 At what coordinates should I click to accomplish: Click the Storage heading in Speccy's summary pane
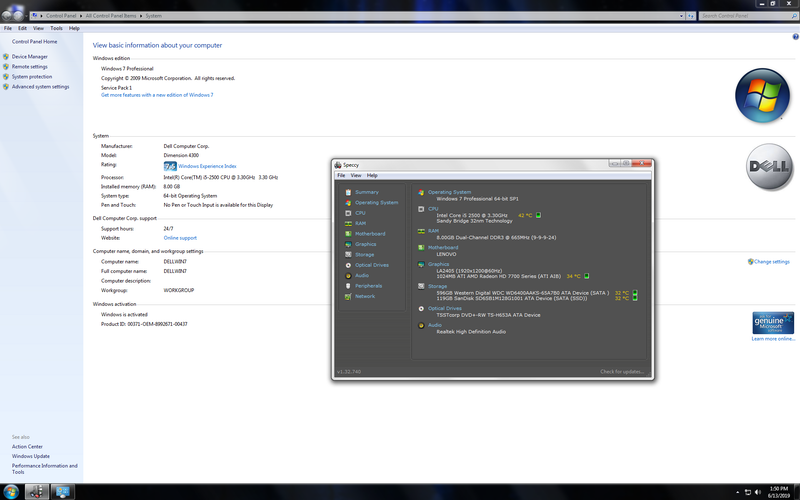tap(437, 286)
